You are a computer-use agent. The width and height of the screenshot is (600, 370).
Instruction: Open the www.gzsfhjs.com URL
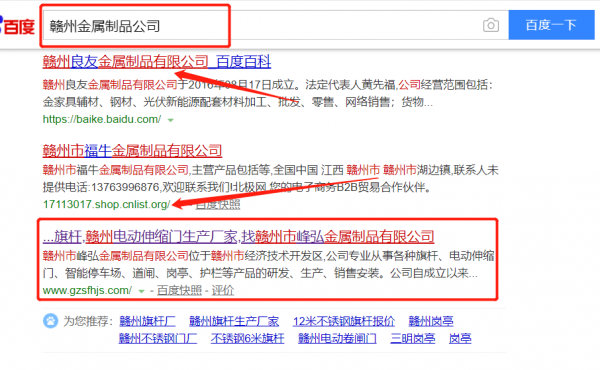click(x=87, y=290)
